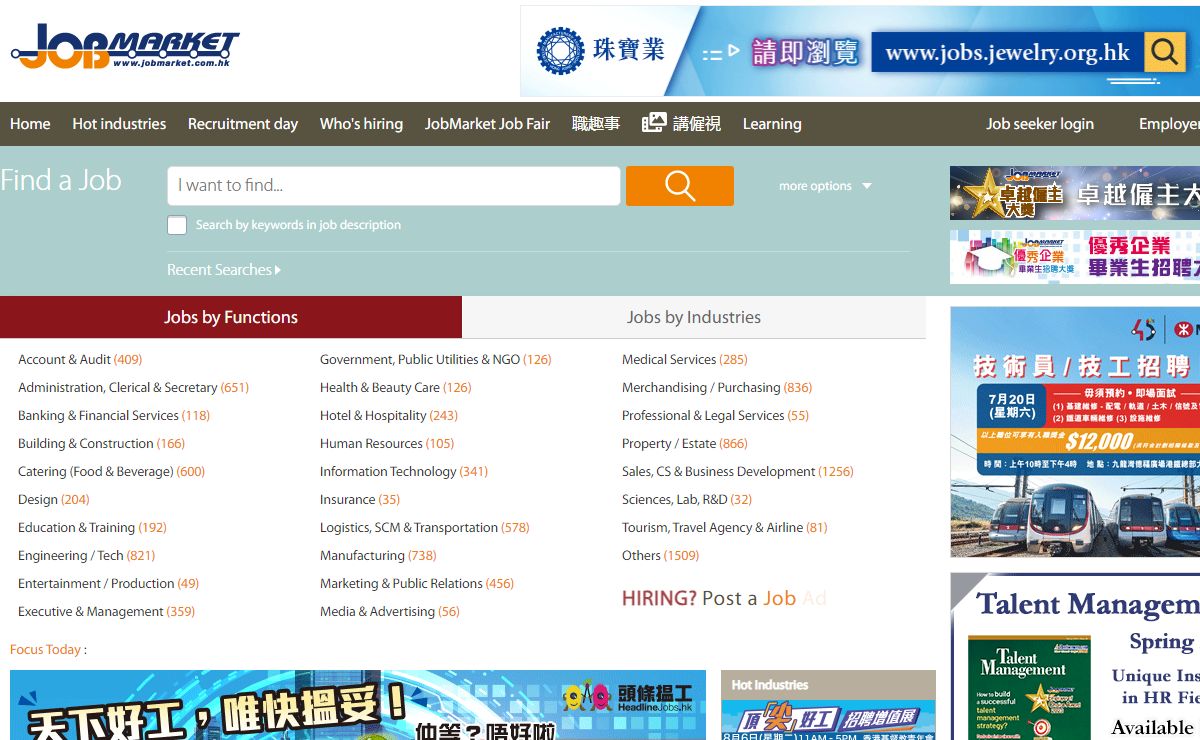This screenshot has width=1200, height=740.
Task: Open the Learning menu item
Action: (x=772, y=124)
